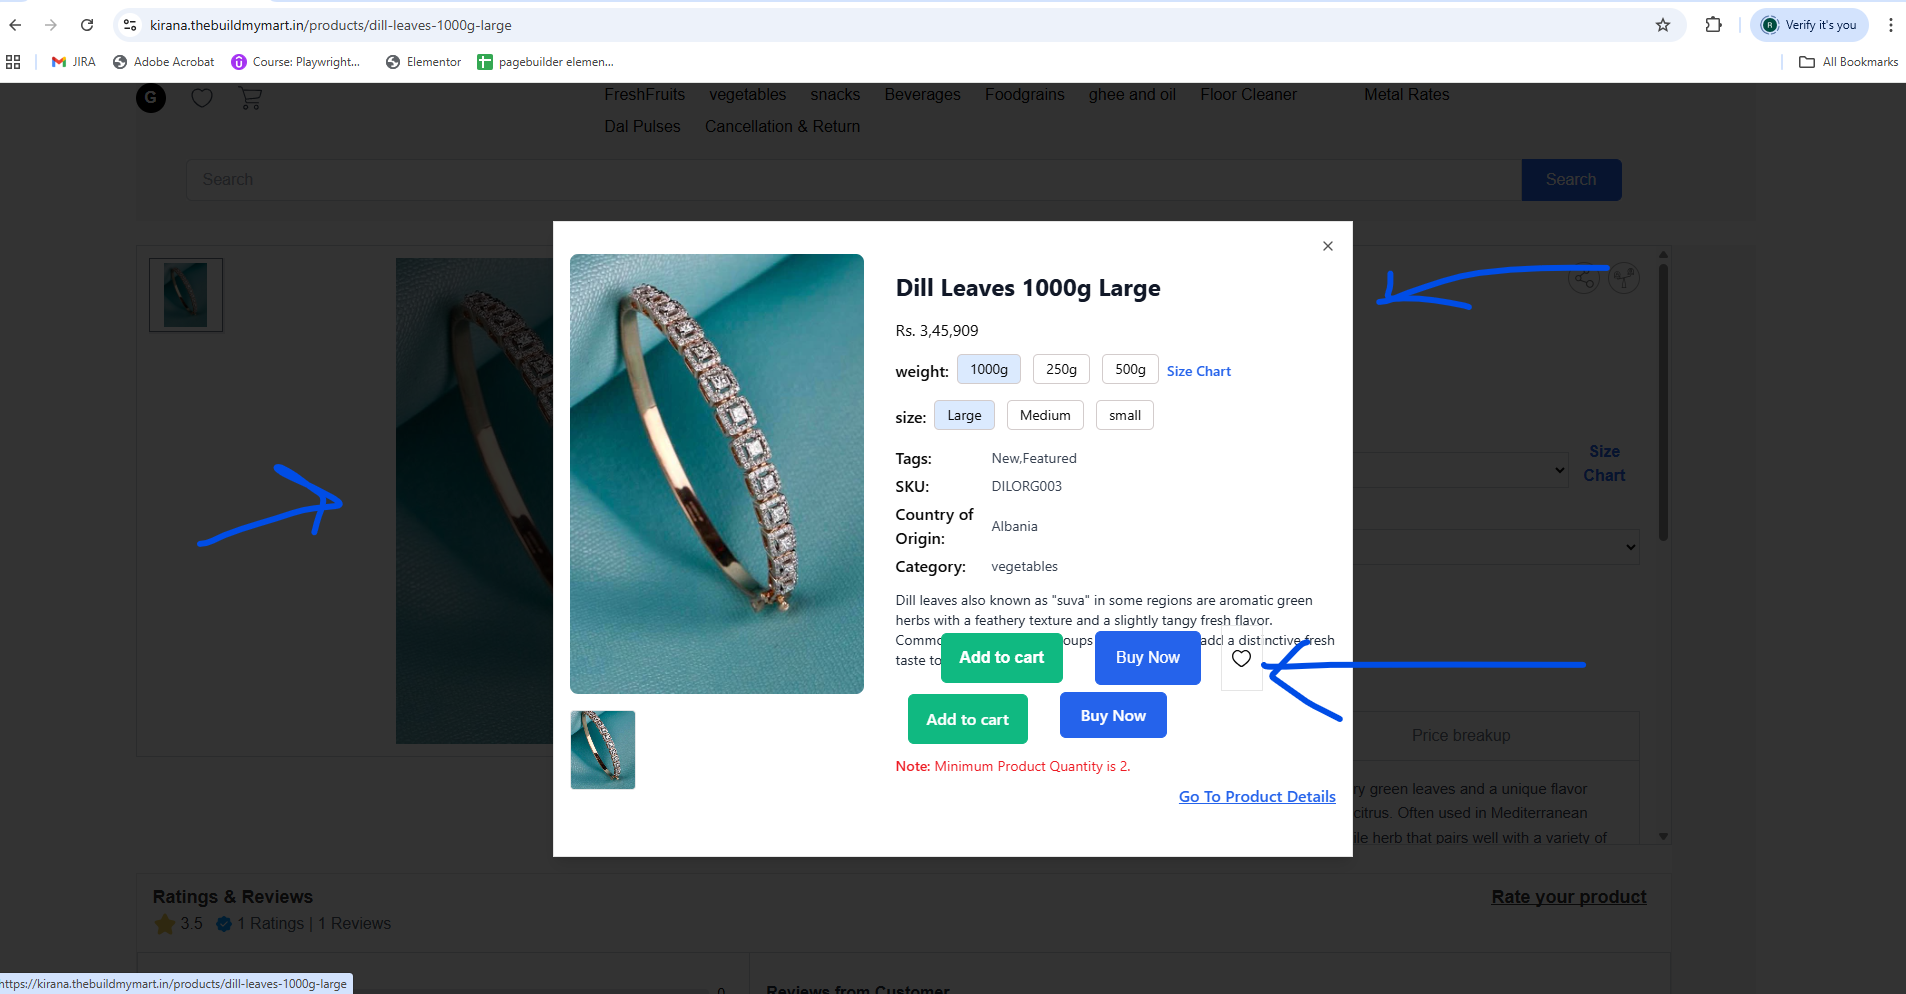Click the verified badge beside 1 Ratings

pyautogui.click(x=224, y=924)
